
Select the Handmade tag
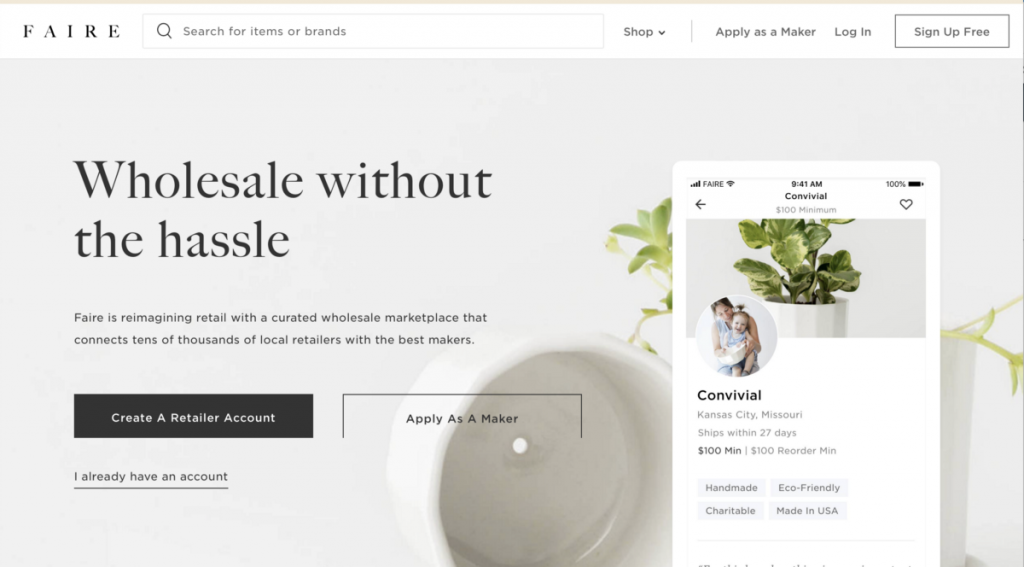point(731,488)
